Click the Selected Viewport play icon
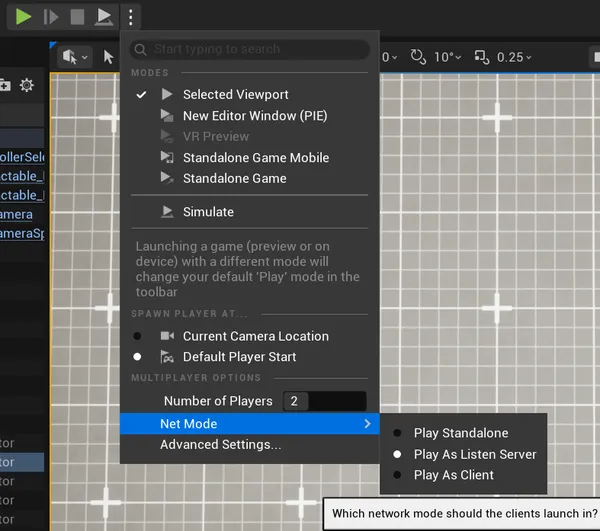This screenshot has width=600, height=531. tap(167, 94)
